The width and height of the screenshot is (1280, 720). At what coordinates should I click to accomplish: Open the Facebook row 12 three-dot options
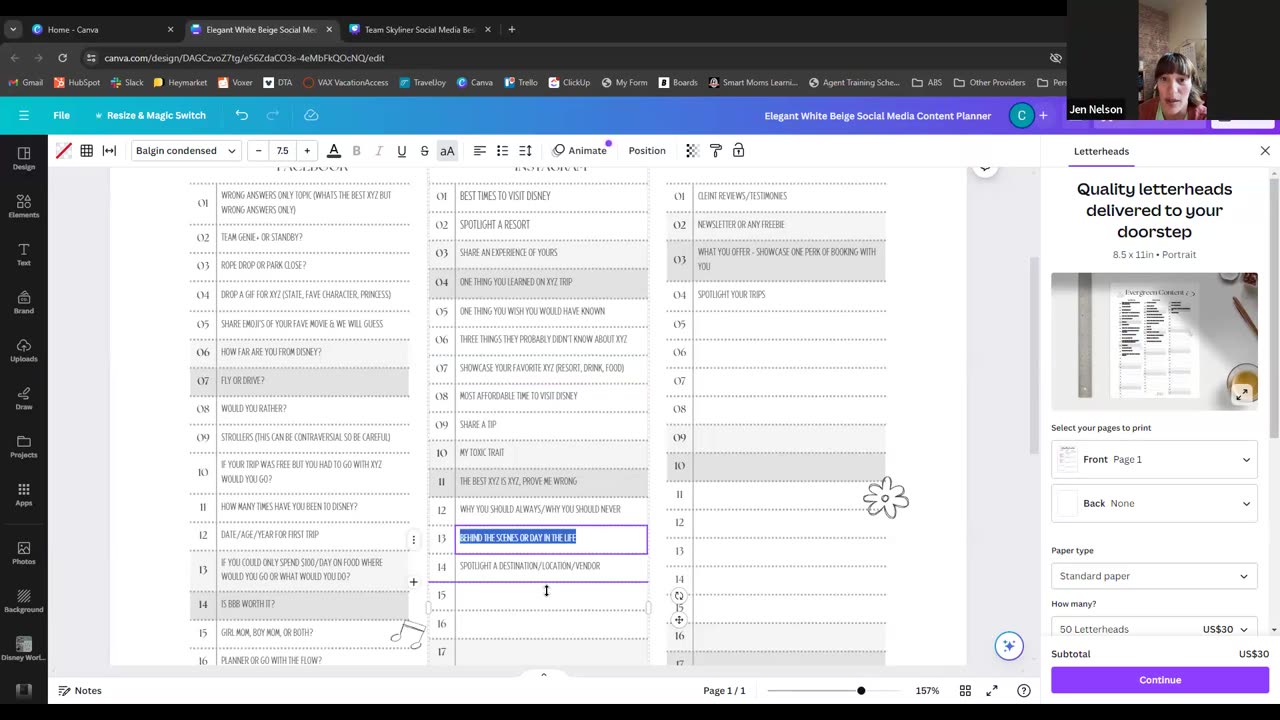413,539
